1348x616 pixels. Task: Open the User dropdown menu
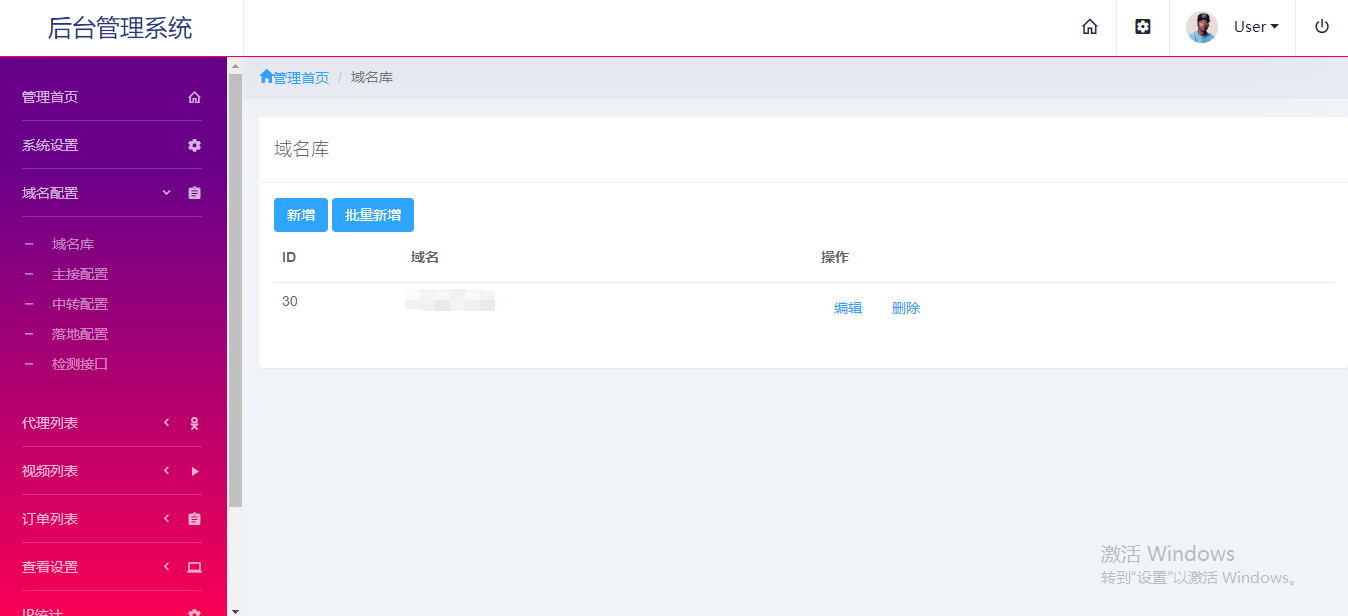[x=1256, y=27]
